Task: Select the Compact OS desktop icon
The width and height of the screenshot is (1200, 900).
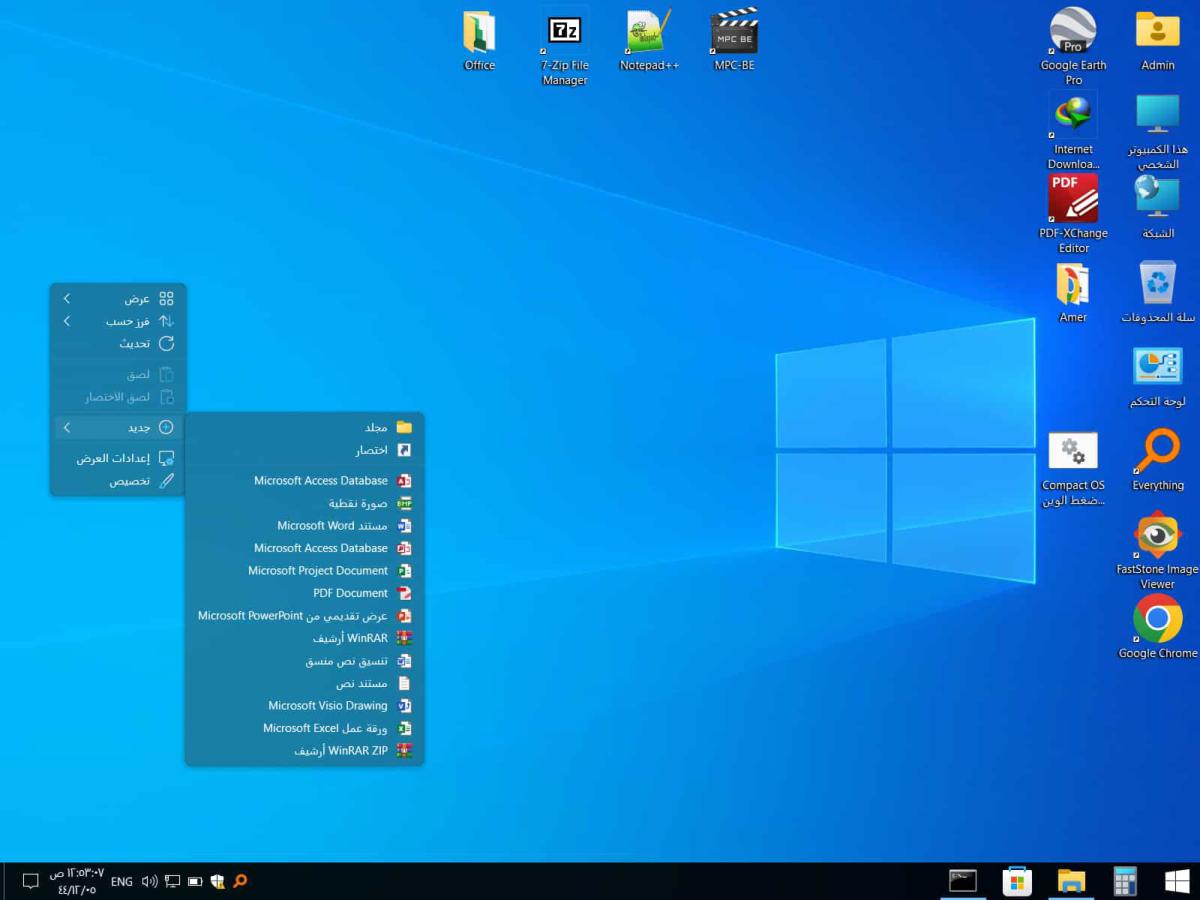Action: [x=1073, y=452]
